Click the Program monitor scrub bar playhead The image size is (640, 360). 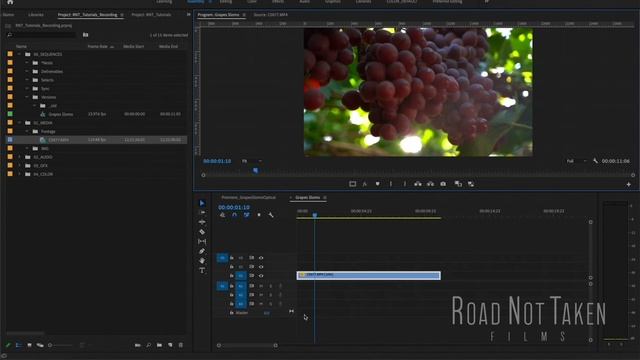click(256, 171)
